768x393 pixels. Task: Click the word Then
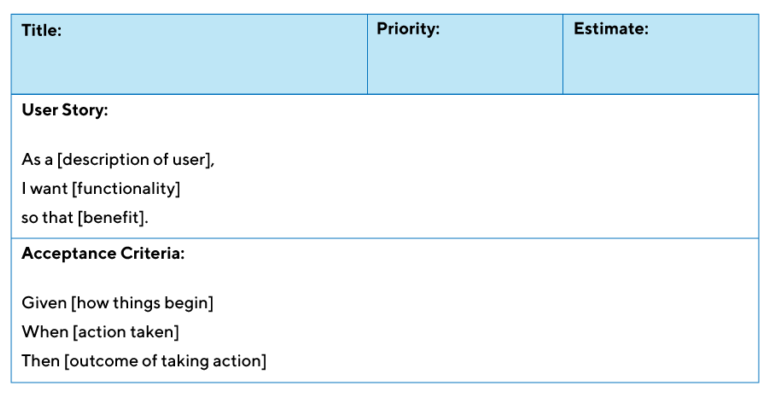[x=41, y=361]
